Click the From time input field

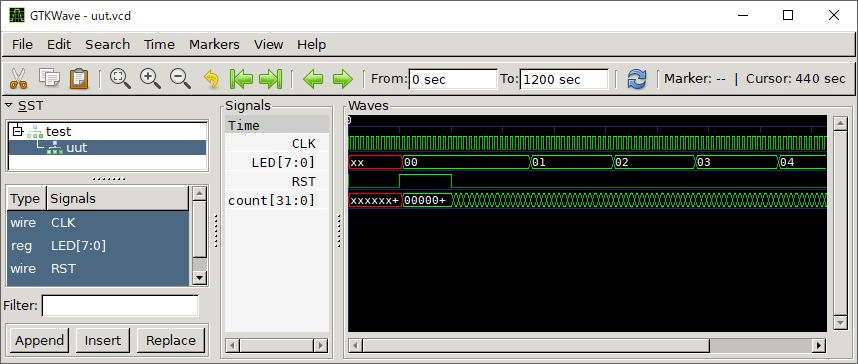pyautogui.click(x=453, y=79)
